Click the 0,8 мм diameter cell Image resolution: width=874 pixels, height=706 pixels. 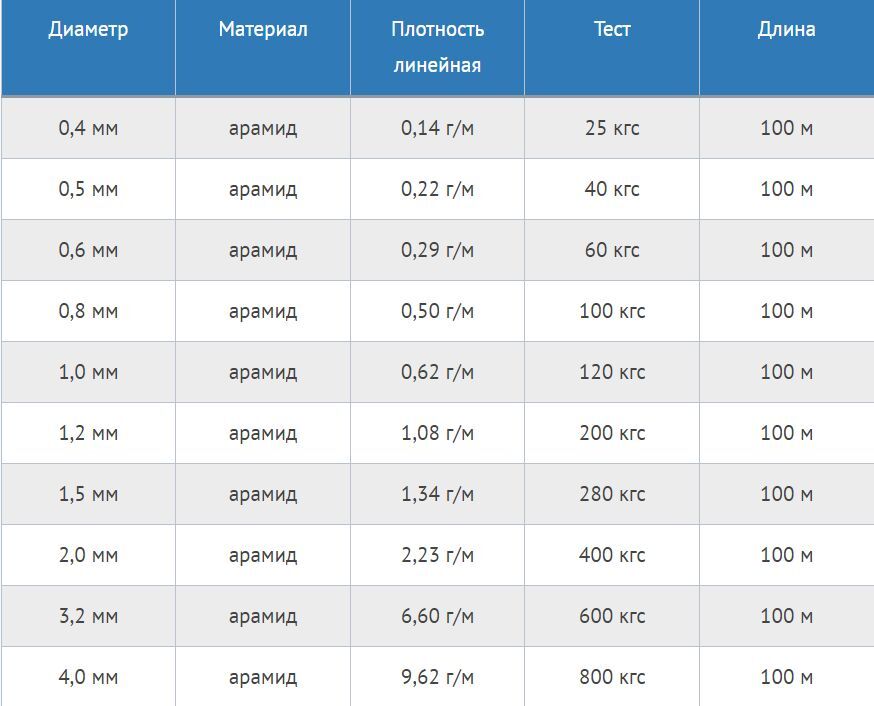[x=88, y=311]
